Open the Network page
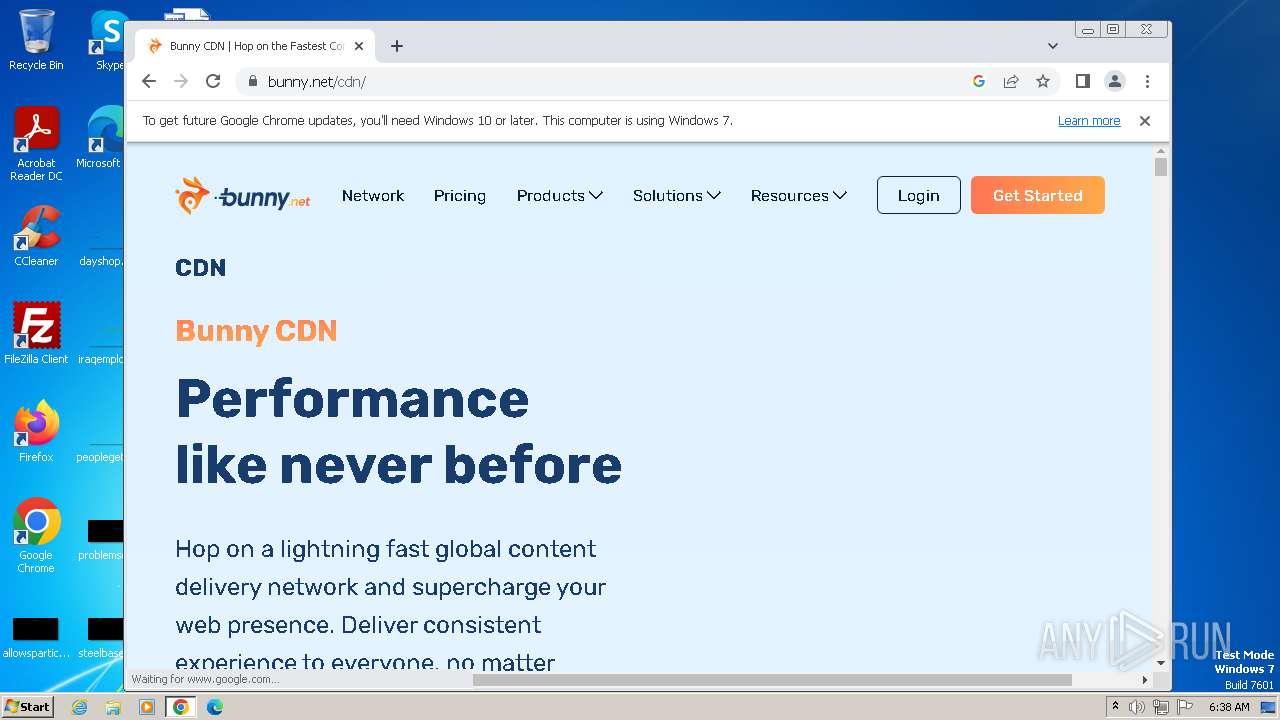The height and width of the screenshot is (720, 1280). coord(373,196)
